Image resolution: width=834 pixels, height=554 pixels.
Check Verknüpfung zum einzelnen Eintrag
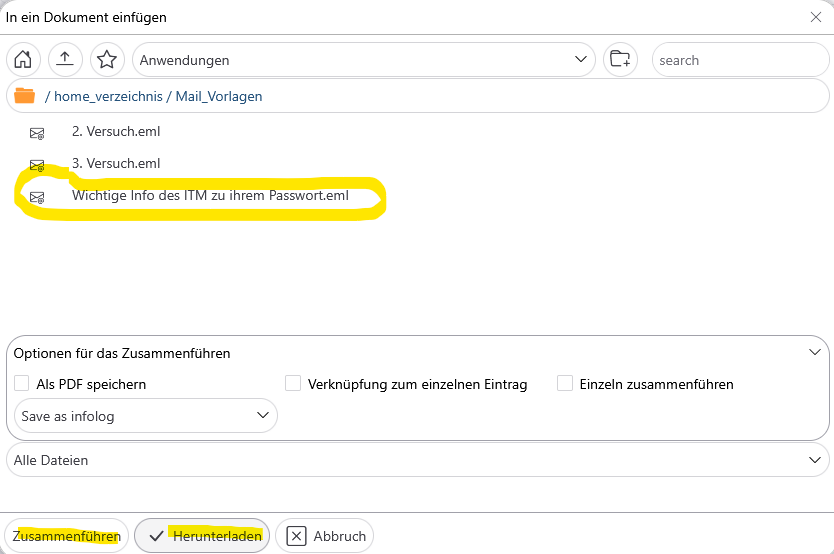click(x=293, y=384)
